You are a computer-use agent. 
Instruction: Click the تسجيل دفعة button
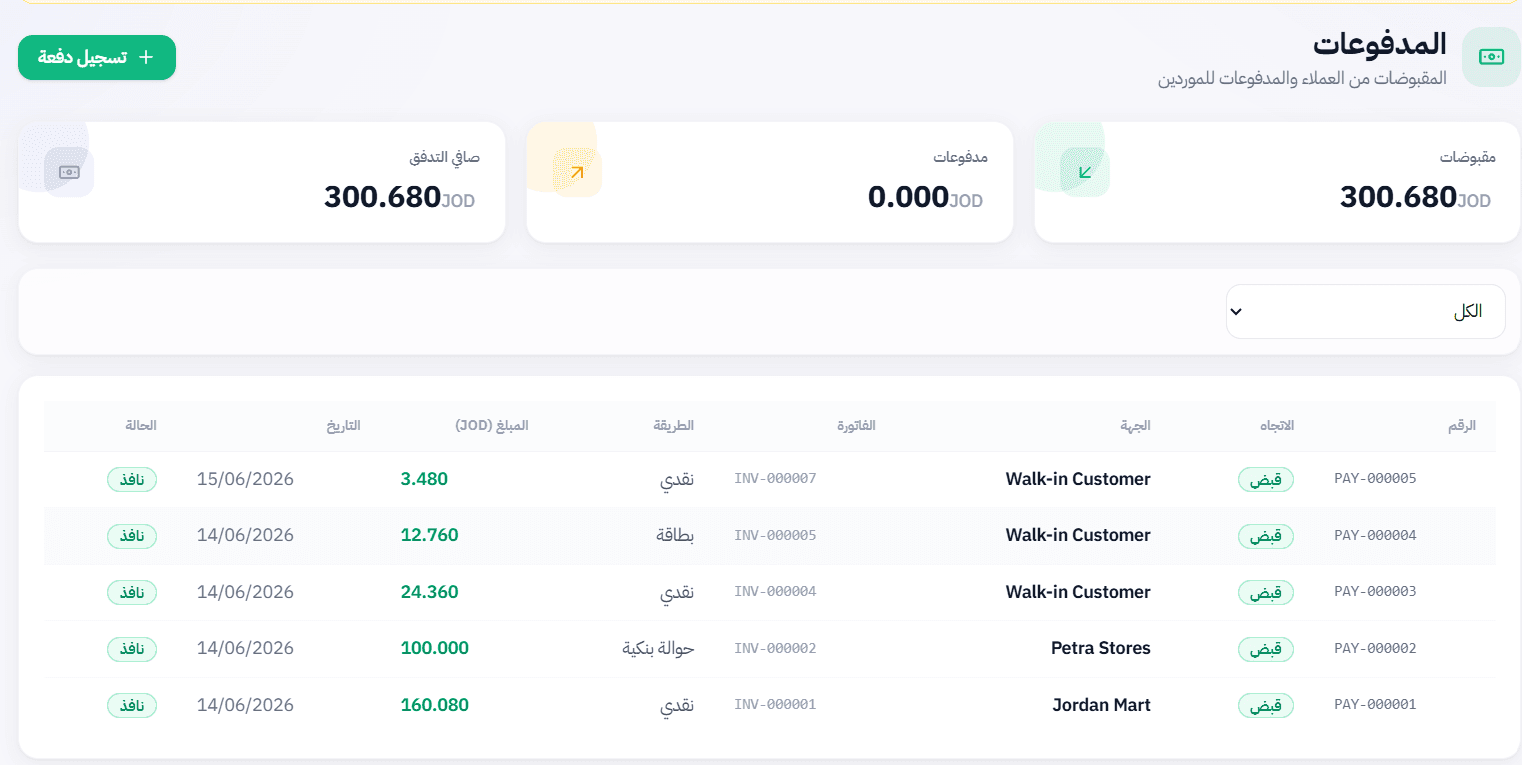pyautogui.click(x=97, y=57)
